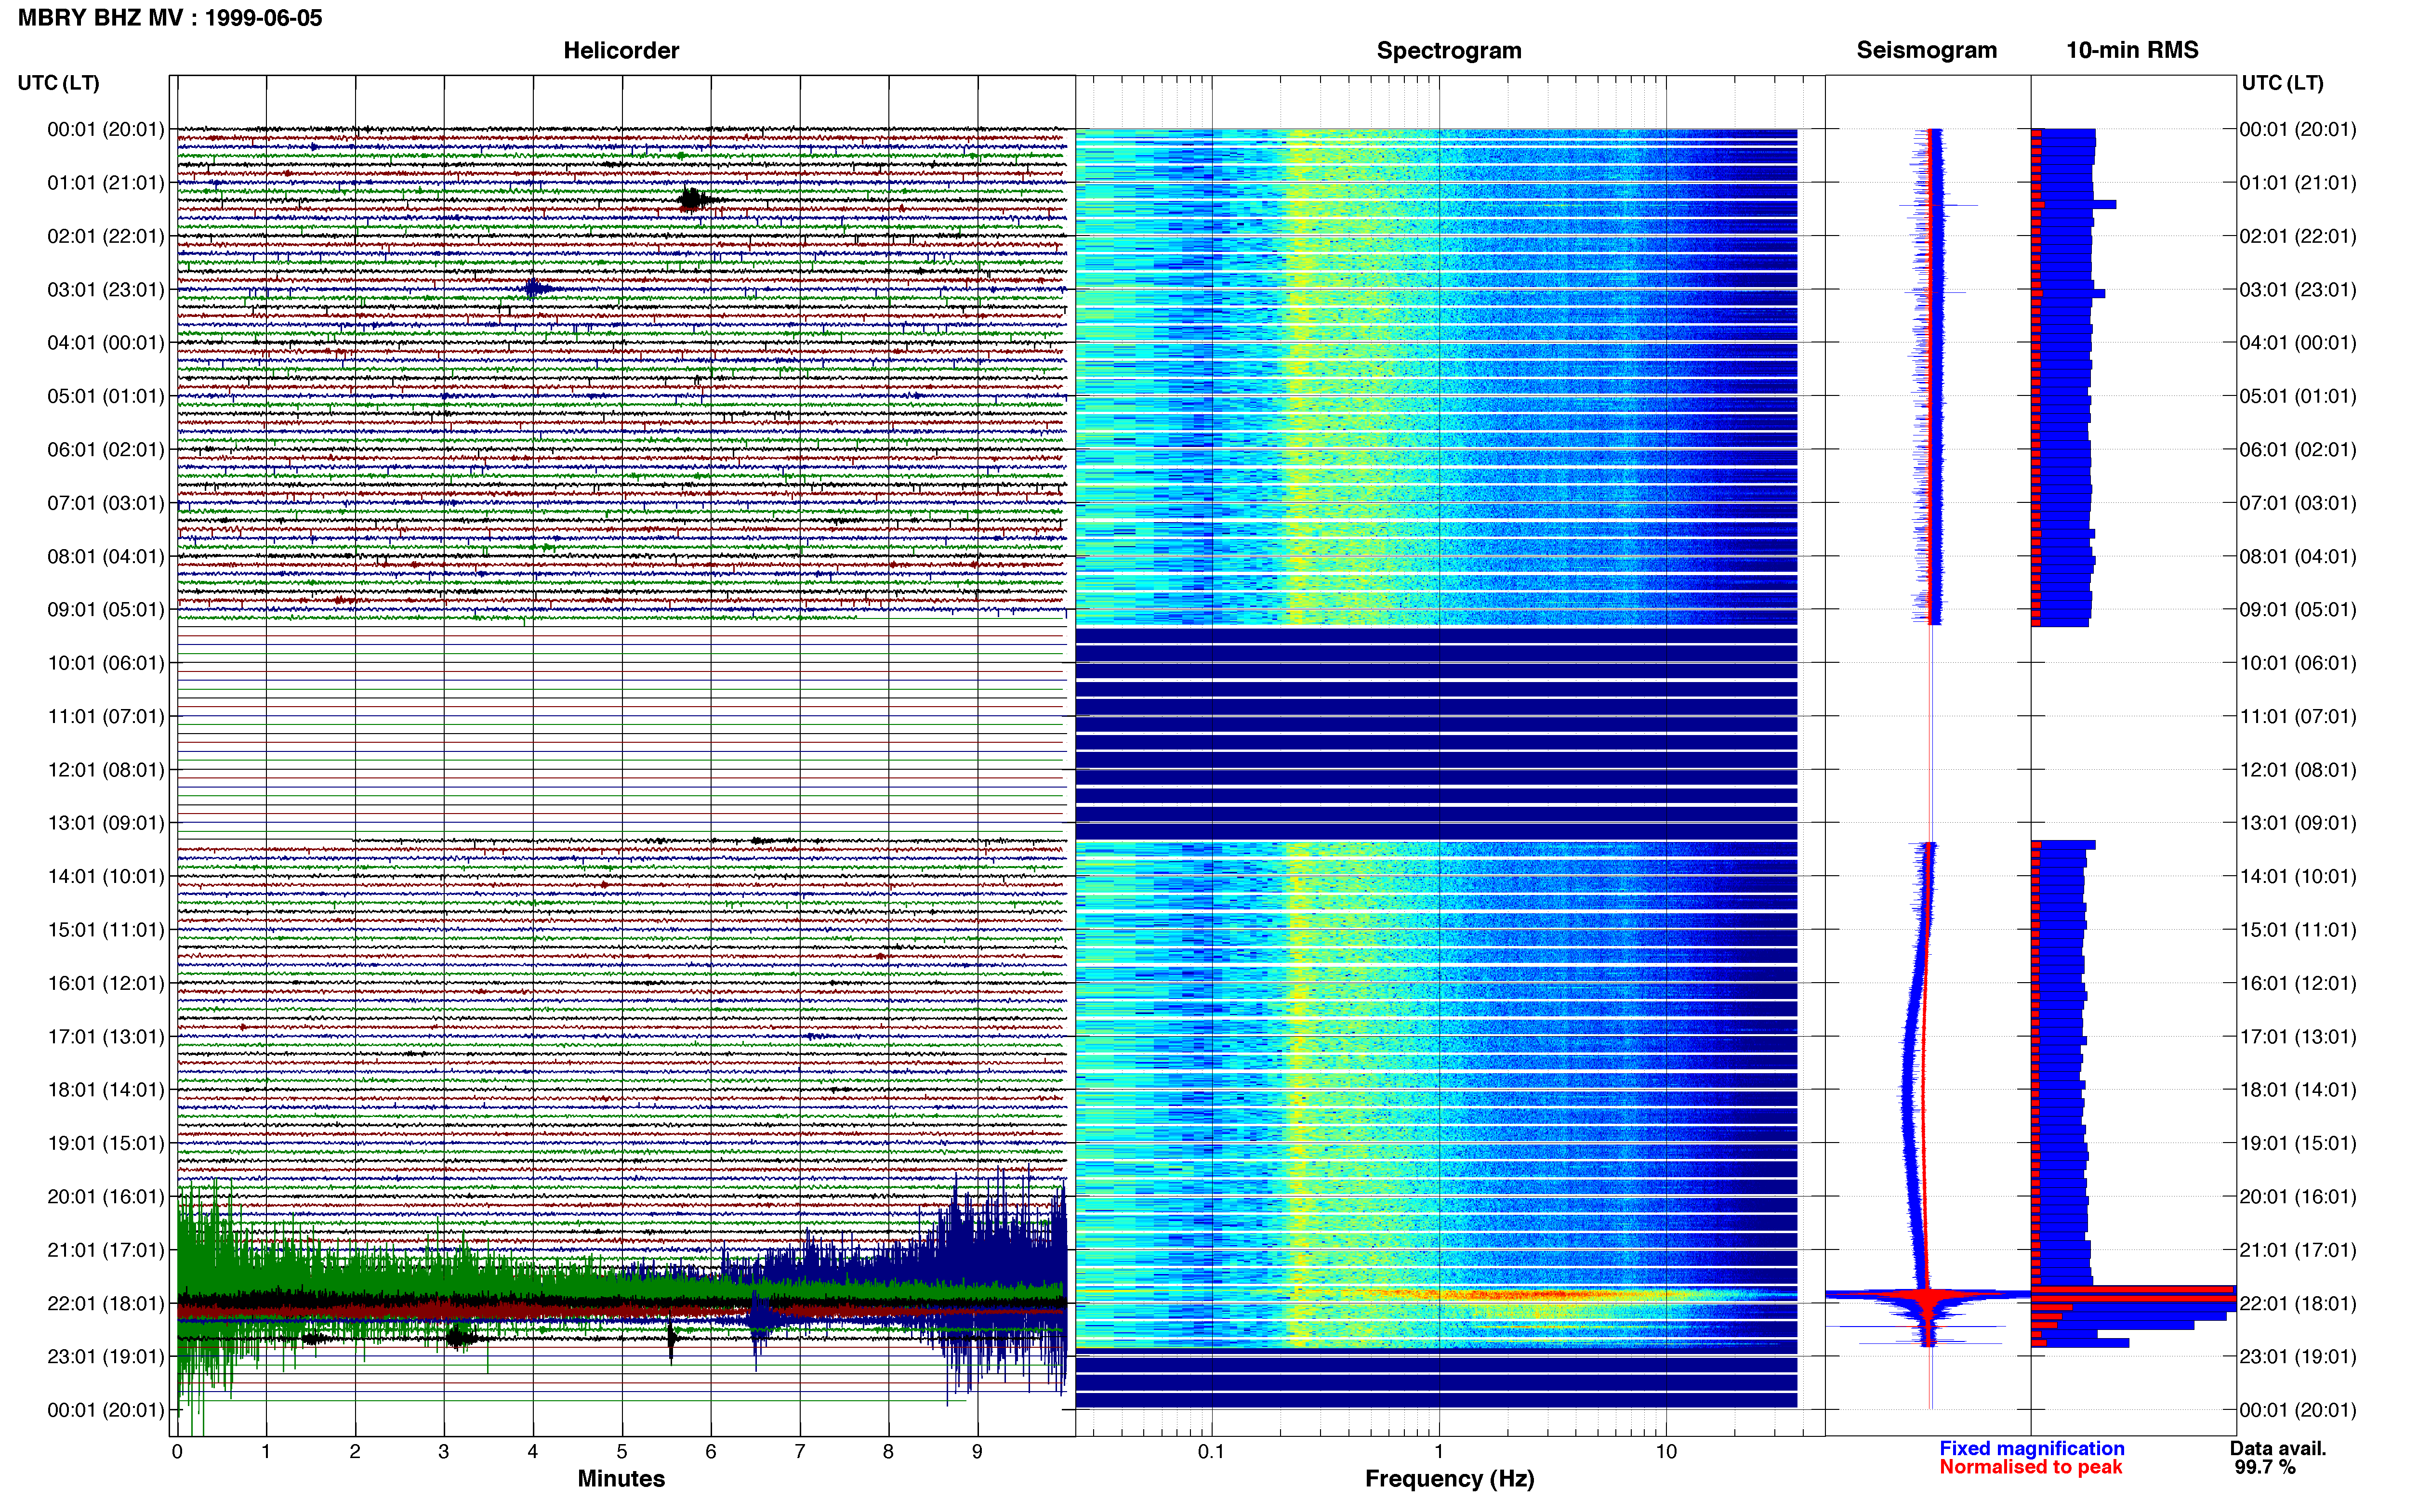Click right time label 08:01 (04:01)
Viewport: 2418px width, 1512px height.
pos(2298,556)
